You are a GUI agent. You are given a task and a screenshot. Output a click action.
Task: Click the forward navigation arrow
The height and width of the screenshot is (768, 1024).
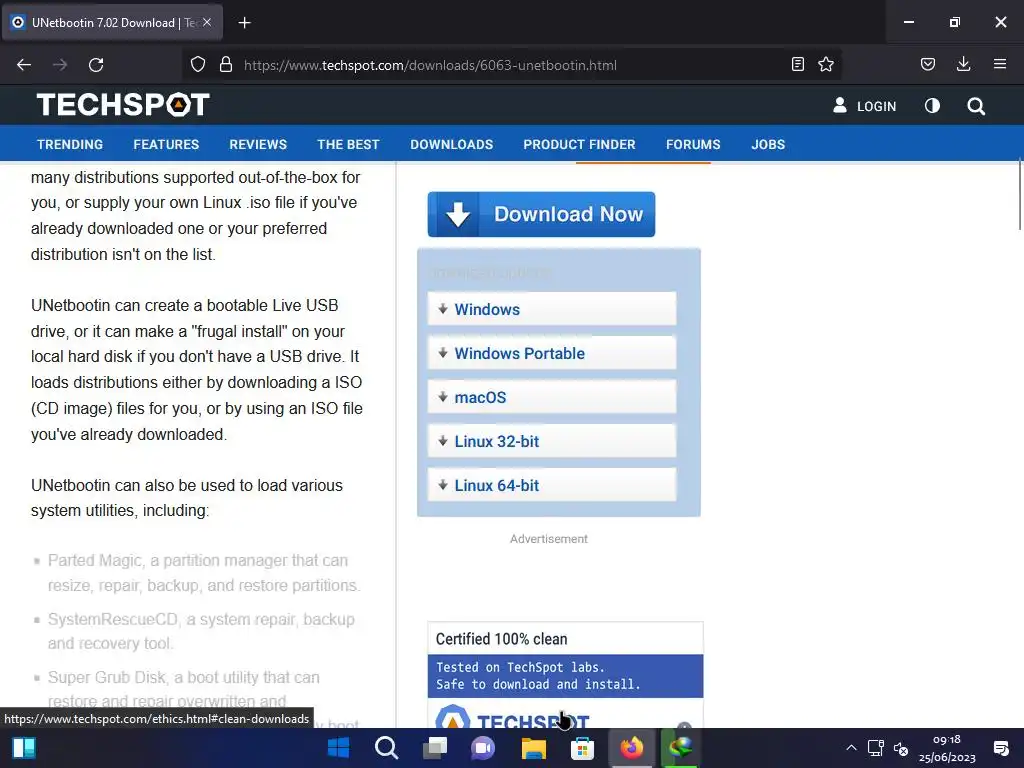point(60,65)
